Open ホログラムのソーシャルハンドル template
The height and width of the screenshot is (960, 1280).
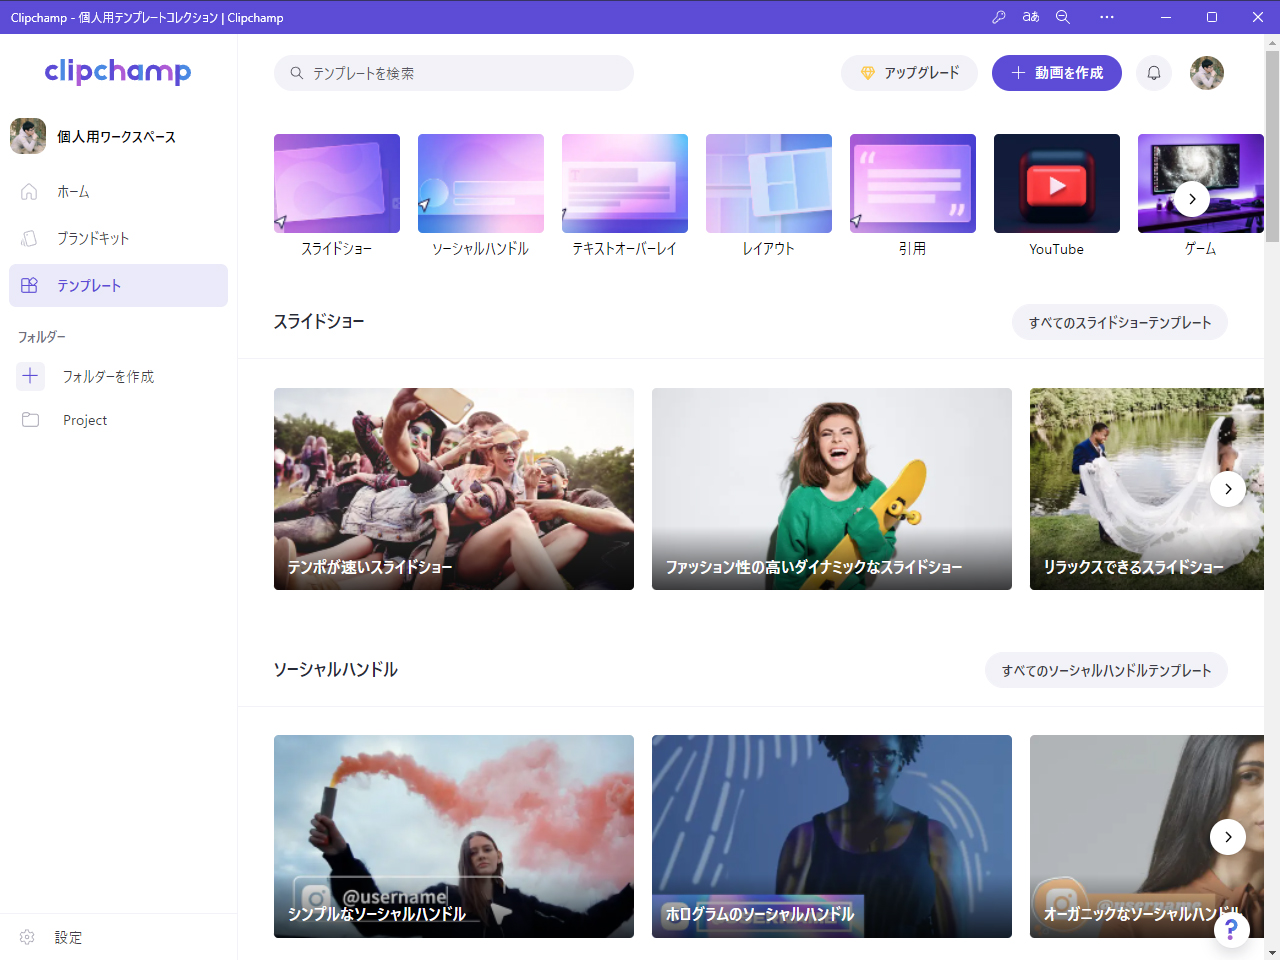pos(832,837)
